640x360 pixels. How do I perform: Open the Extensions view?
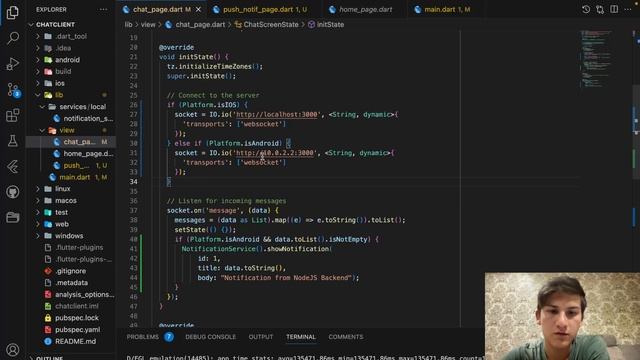coord(13,115)
